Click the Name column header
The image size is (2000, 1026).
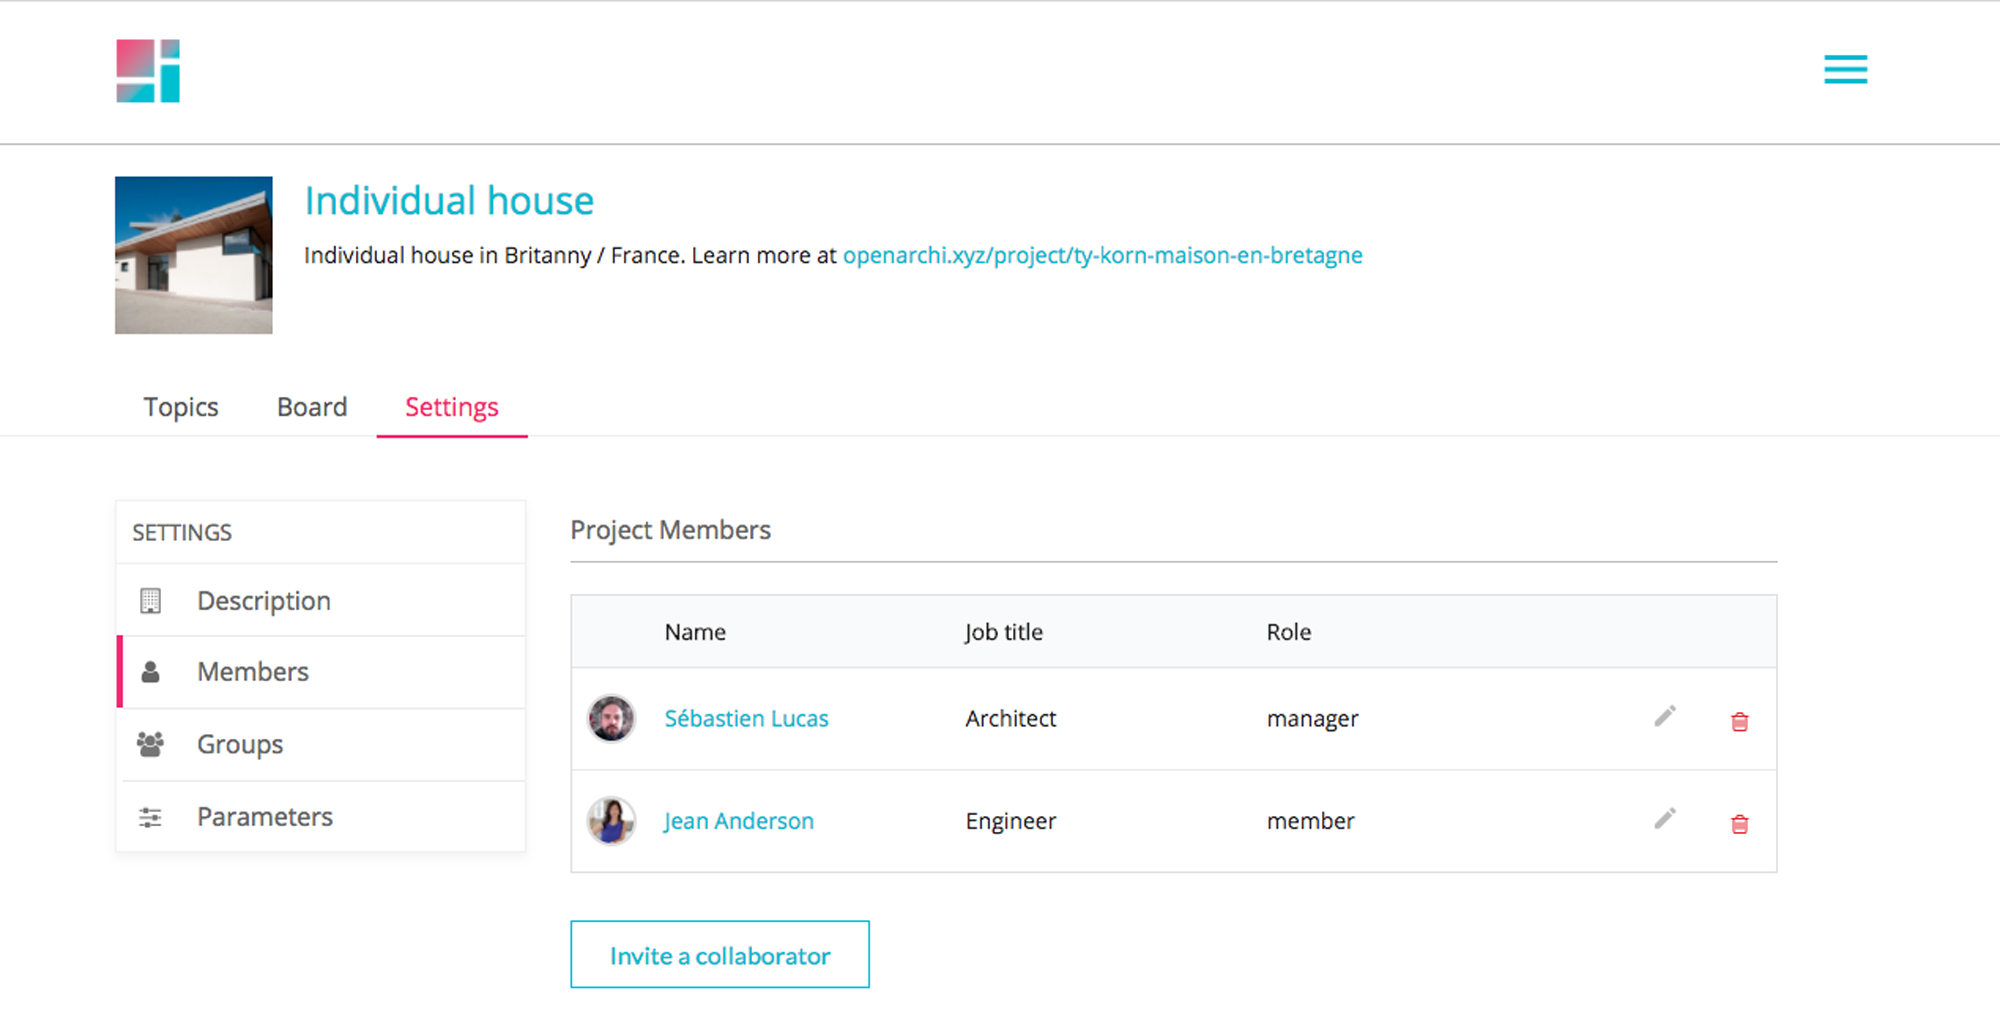pos(695,632)
